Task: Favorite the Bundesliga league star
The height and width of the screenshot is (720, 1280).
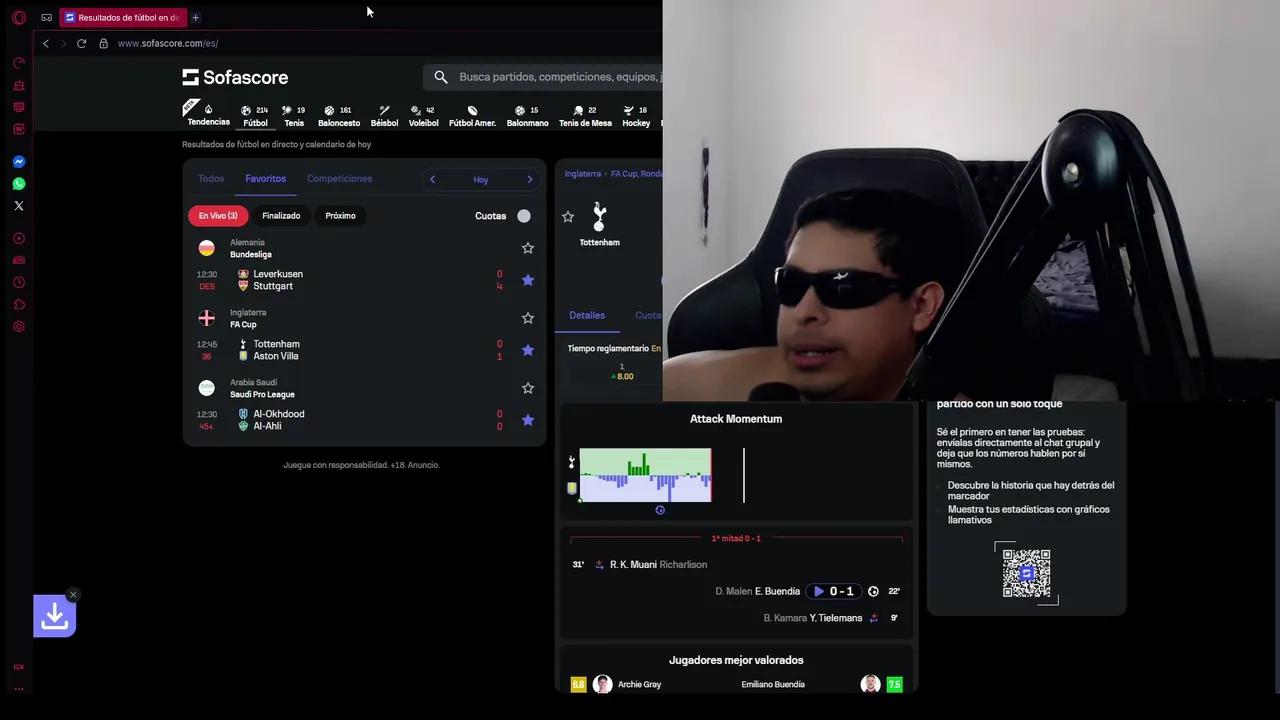Action: point(528,248)
